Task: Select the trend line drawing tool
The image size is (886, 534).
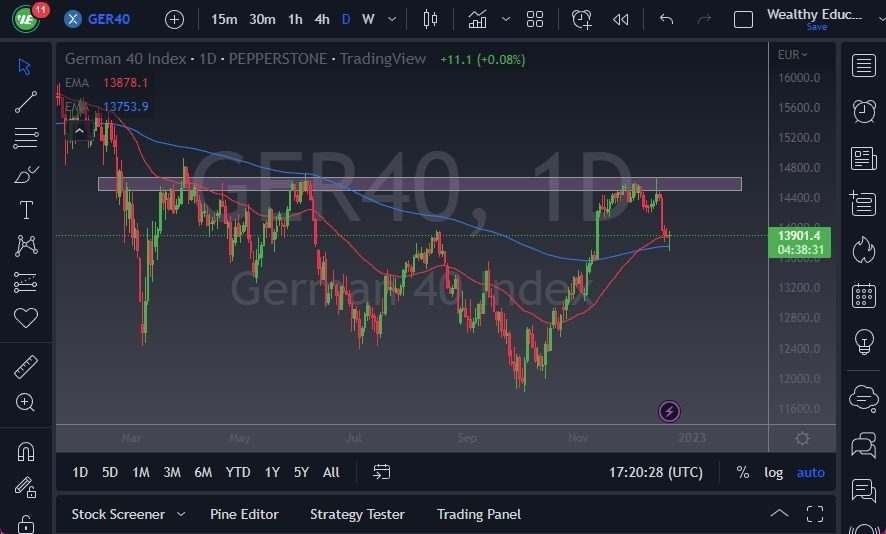Action: [25, 102]
